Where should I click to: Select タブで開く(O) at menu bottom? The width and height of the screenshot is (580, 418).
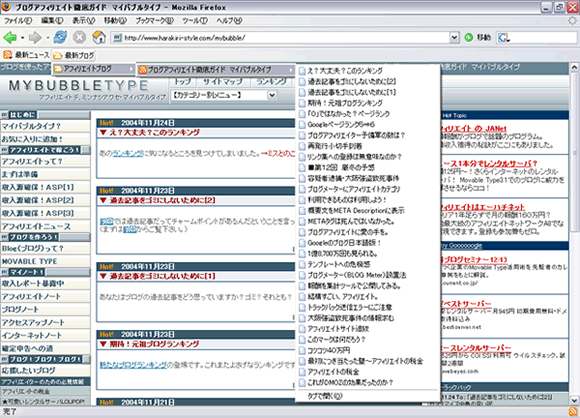[368, 396]
